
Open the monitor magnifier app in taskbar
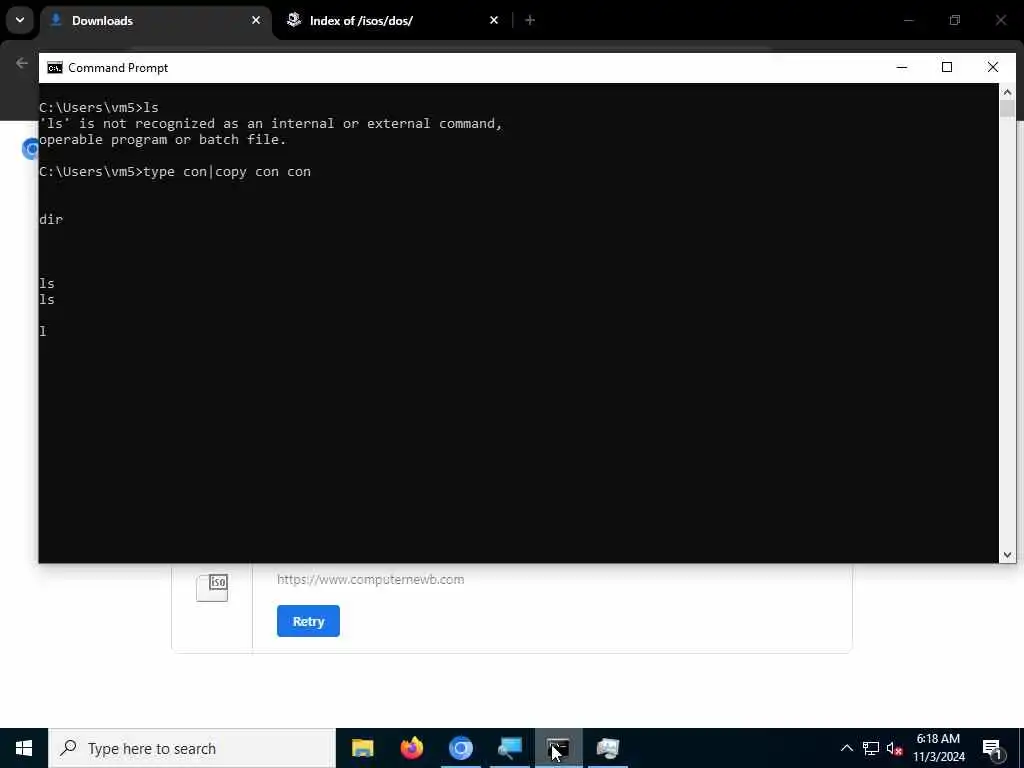(509, 748)
